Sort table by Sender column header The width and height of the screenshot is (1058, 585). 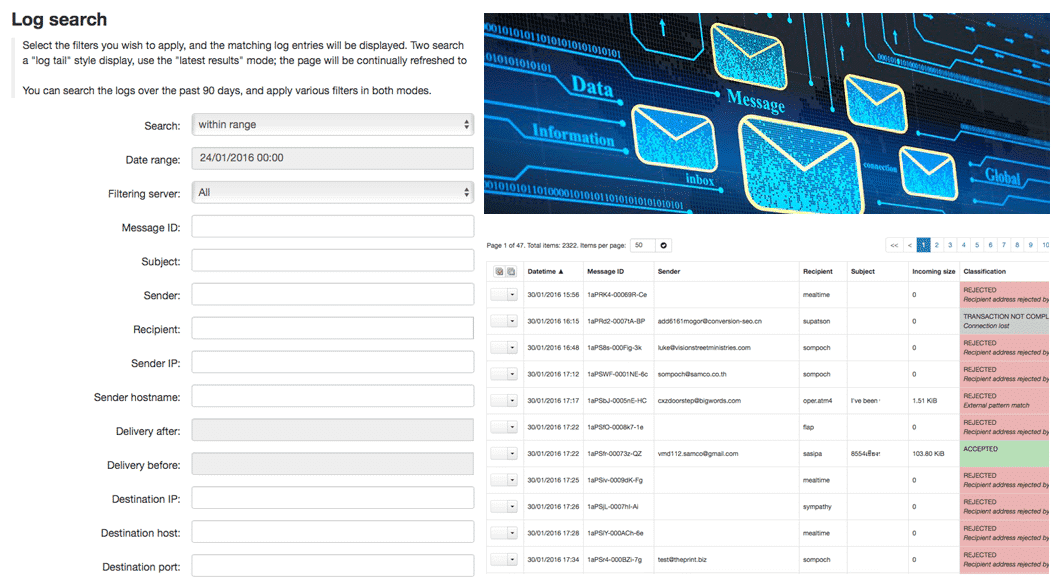[x=669, y=272]
